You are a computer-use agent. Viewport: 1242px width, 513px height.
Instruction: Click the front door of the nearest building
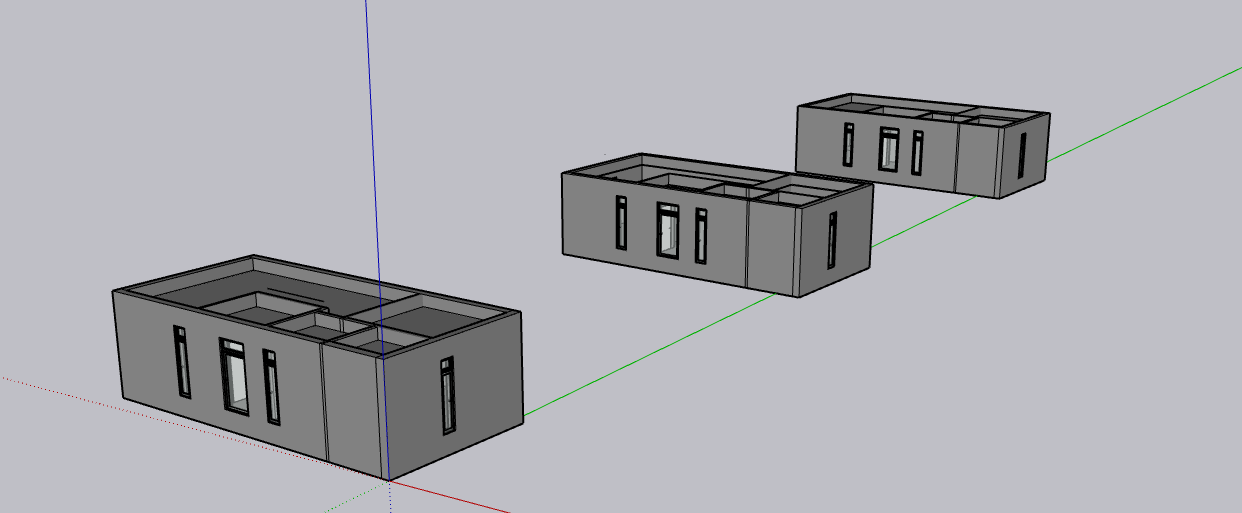[x=235, y=377]
